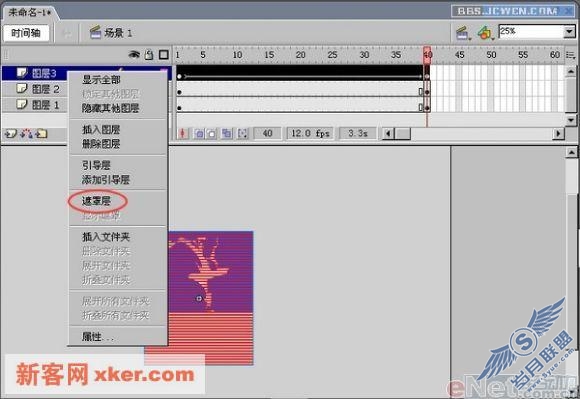
Task: Click the add motion guide icon
Action: click(x=26, y=133)
